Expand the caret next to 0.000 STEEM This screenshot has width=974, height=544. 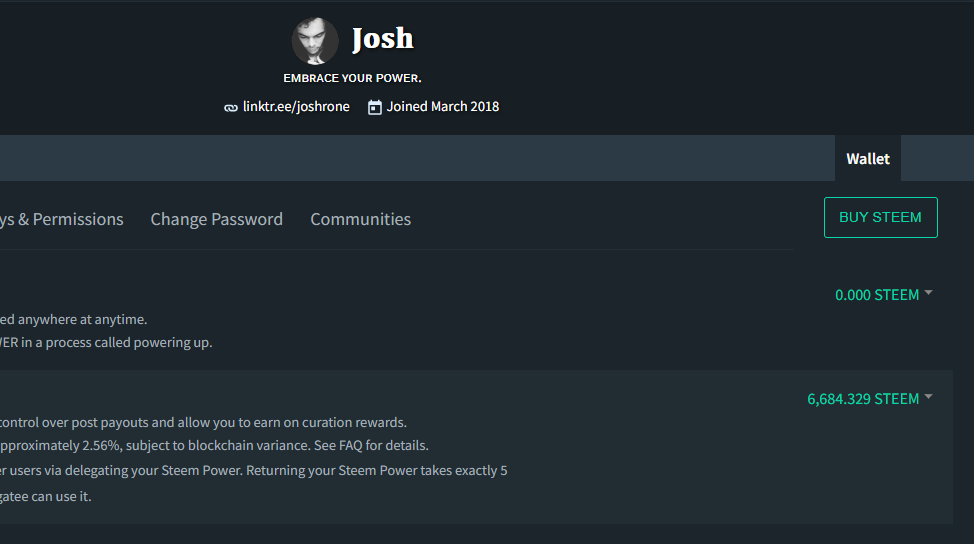coord(928,293)
